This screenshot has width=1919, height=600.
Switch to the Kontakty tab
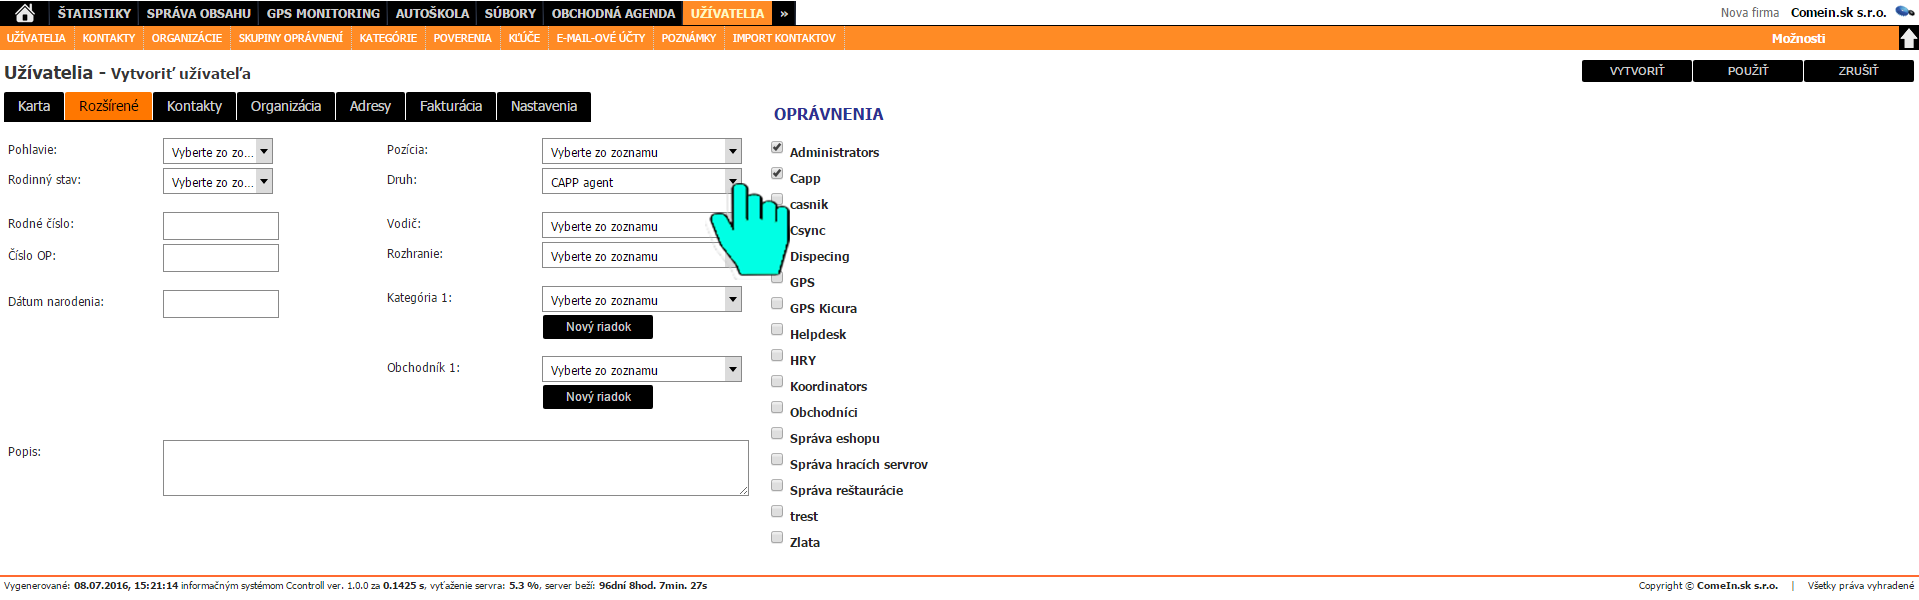pos(194,106)
